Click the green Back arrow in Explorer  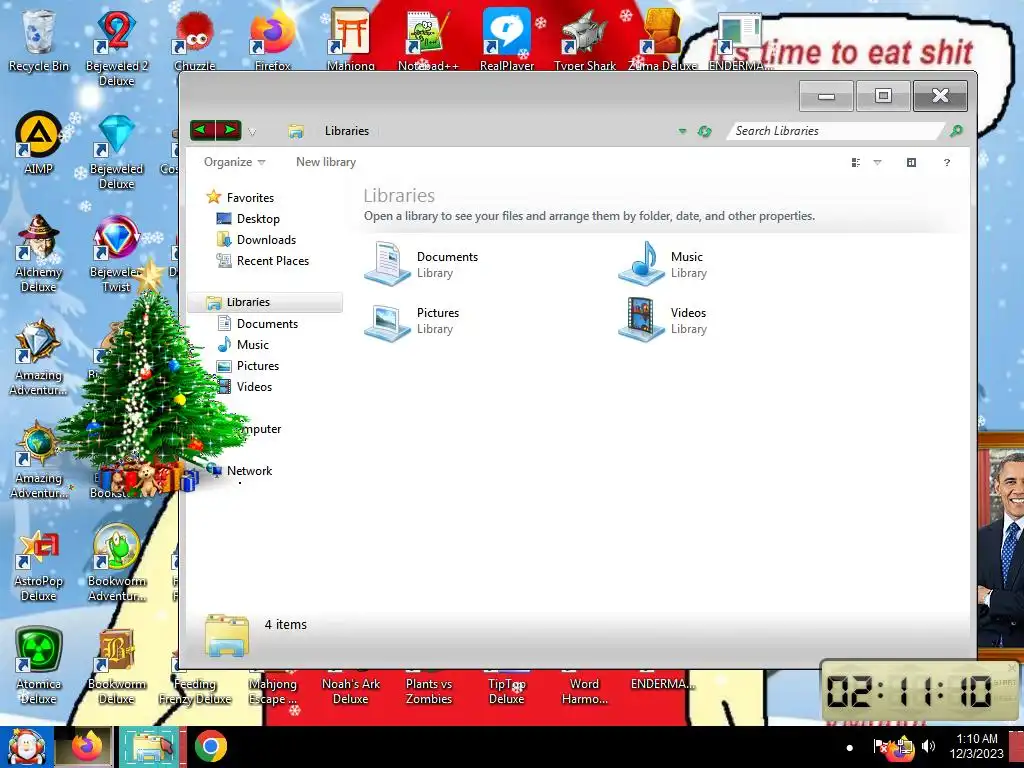point(202,130)
